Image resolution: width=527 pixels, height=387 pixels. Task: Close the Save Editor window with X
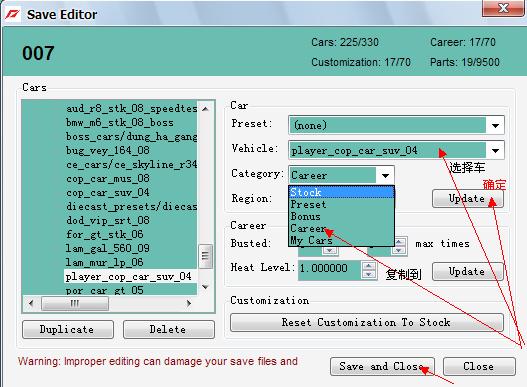click(503, 8)
